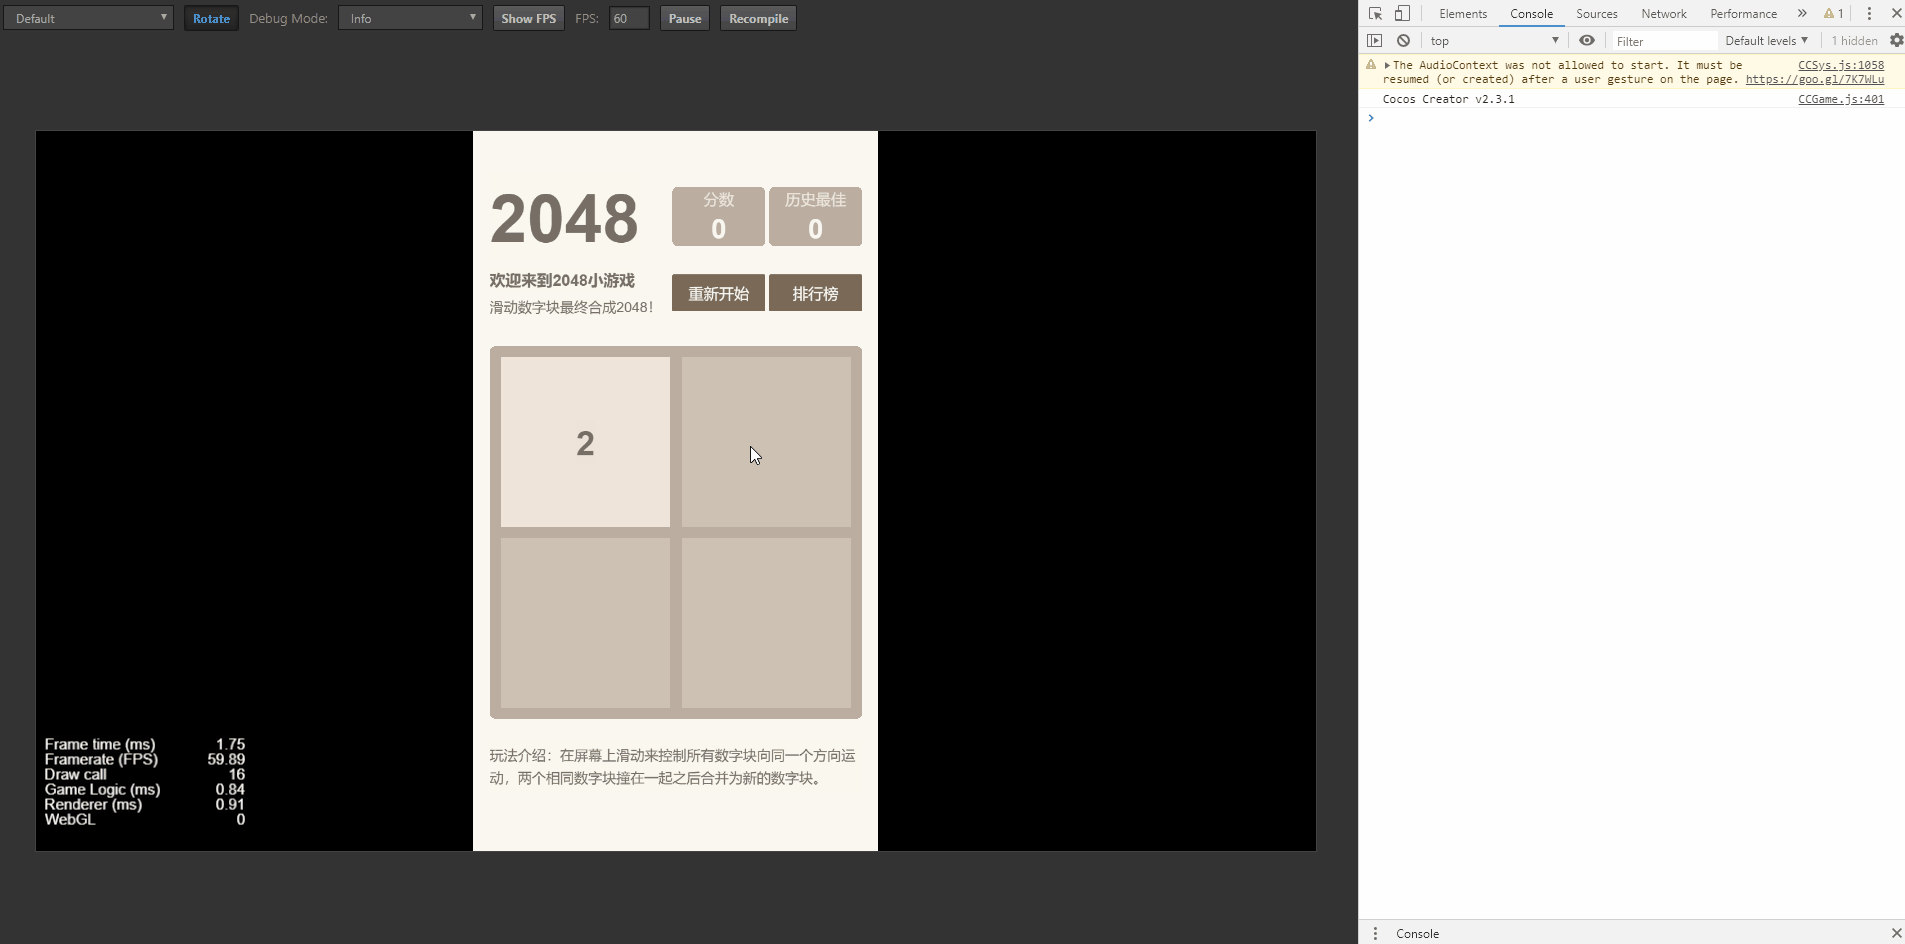Toggle the Show FPS button
This screenshot has width=1905, height=944.
point(528,18)
